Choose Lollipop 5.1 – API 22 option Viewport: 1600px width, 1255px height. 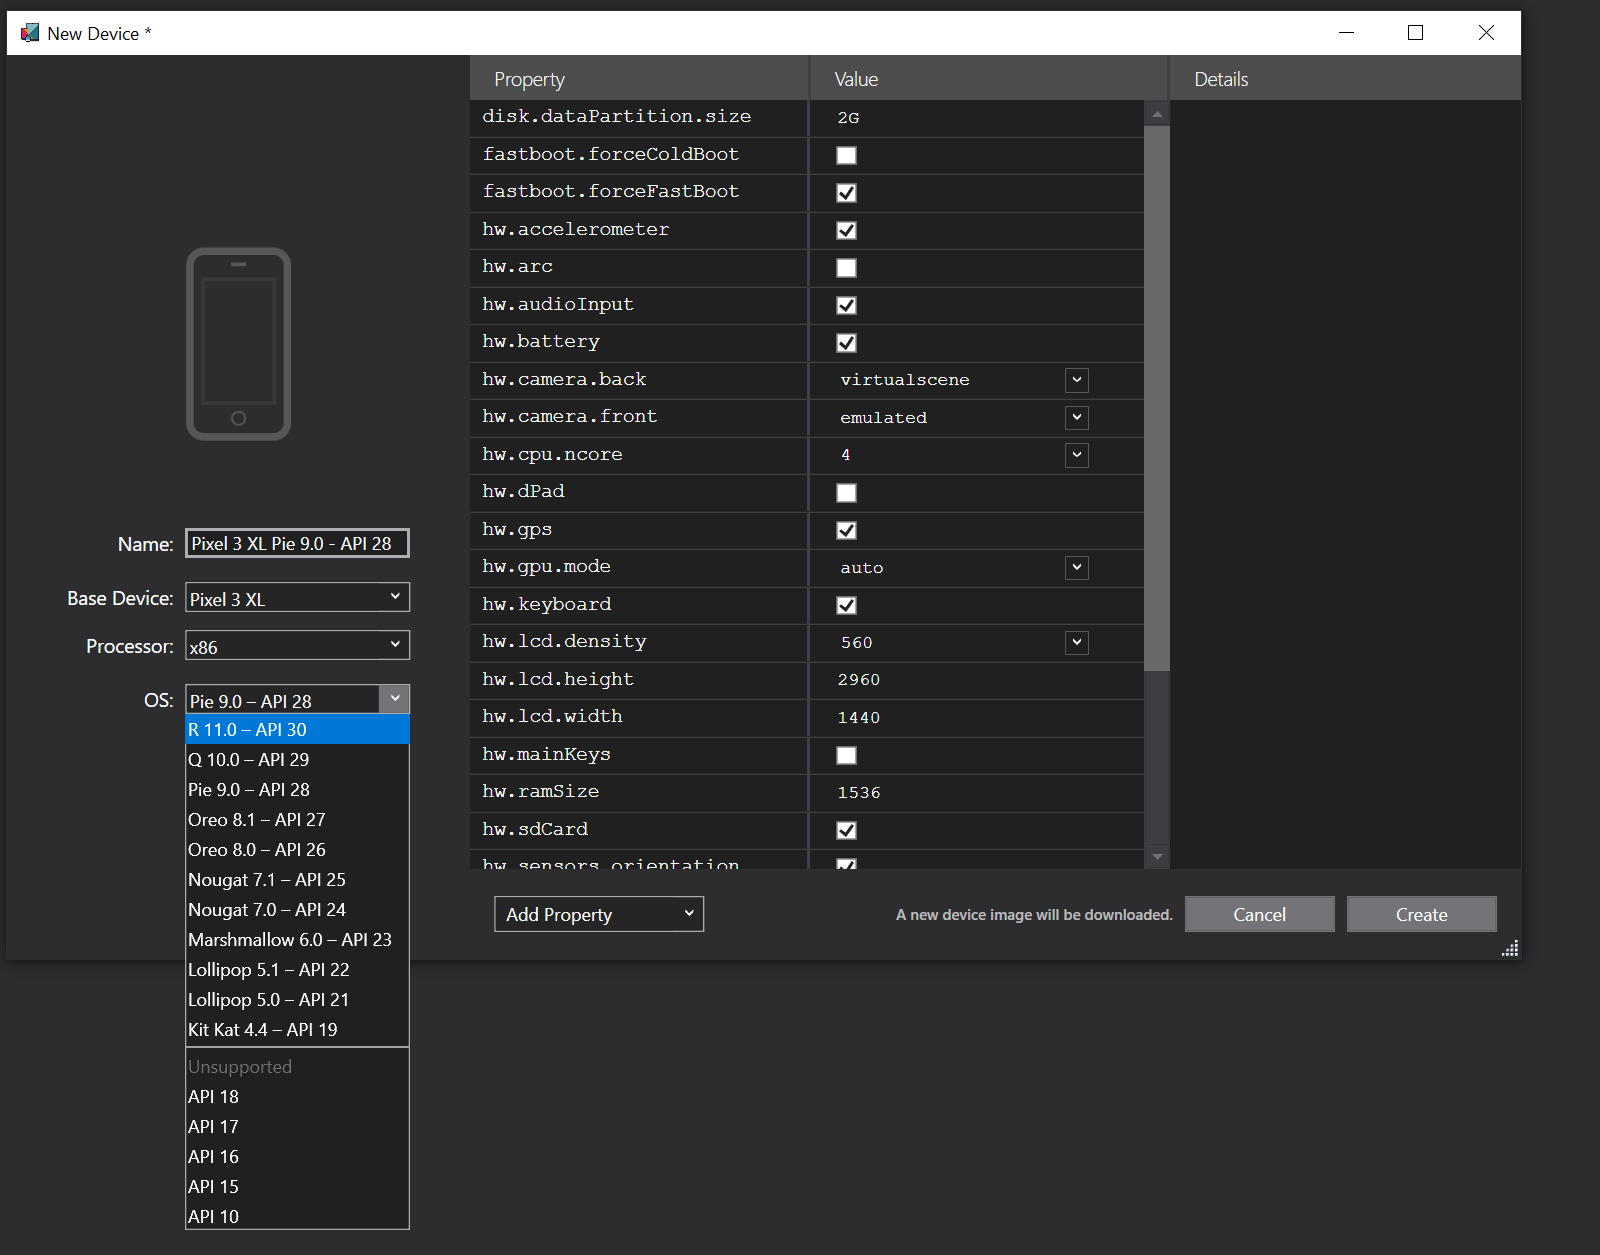(297, 970)
